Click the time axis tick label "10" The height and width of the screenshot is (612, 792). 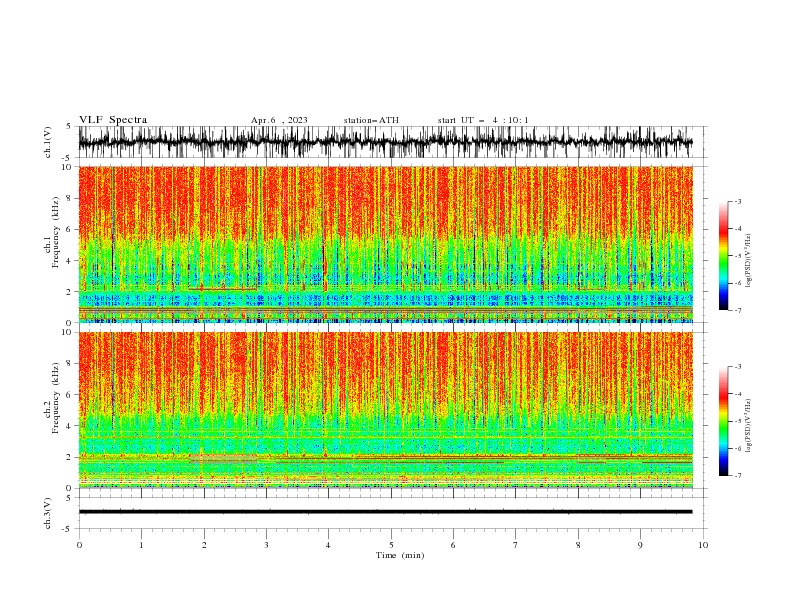(703, 545)
